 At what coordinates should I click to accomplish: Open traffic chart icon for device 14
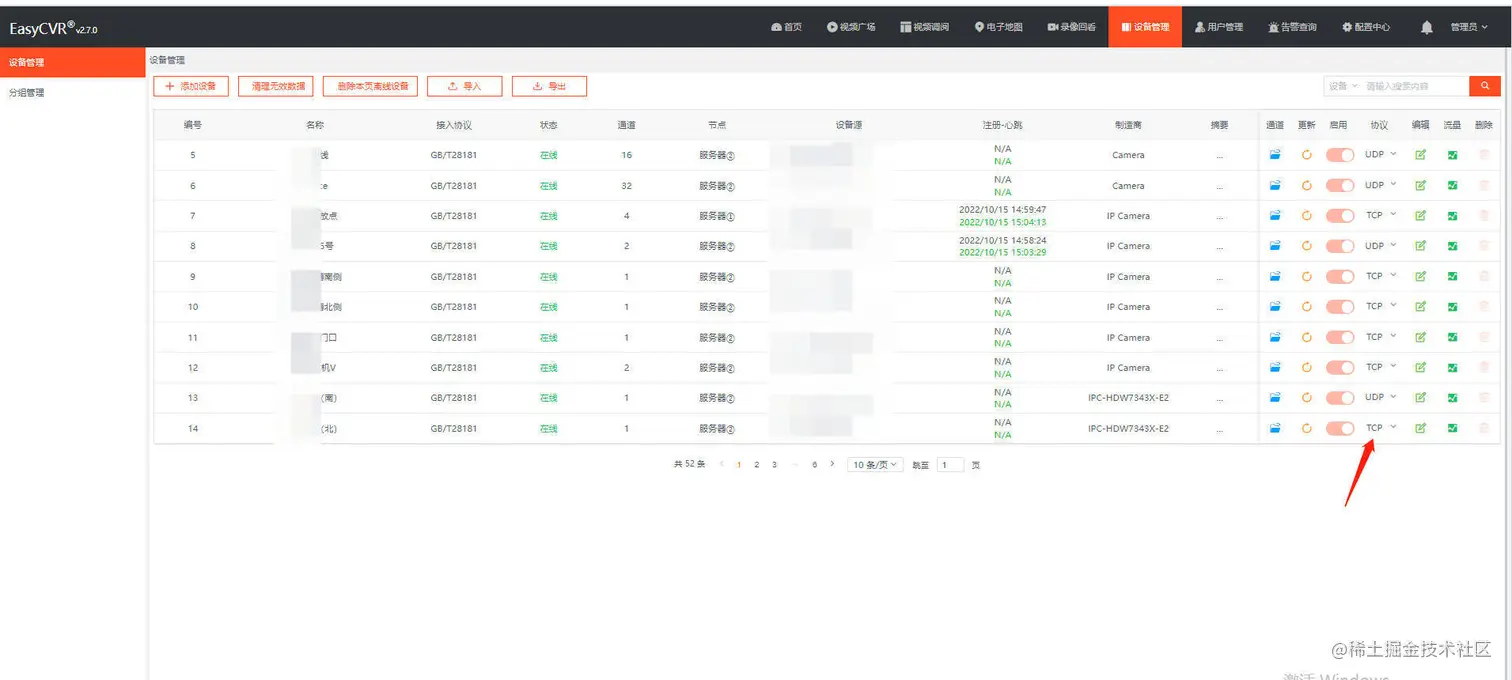pyautogui.click(x=1452, y=428)
